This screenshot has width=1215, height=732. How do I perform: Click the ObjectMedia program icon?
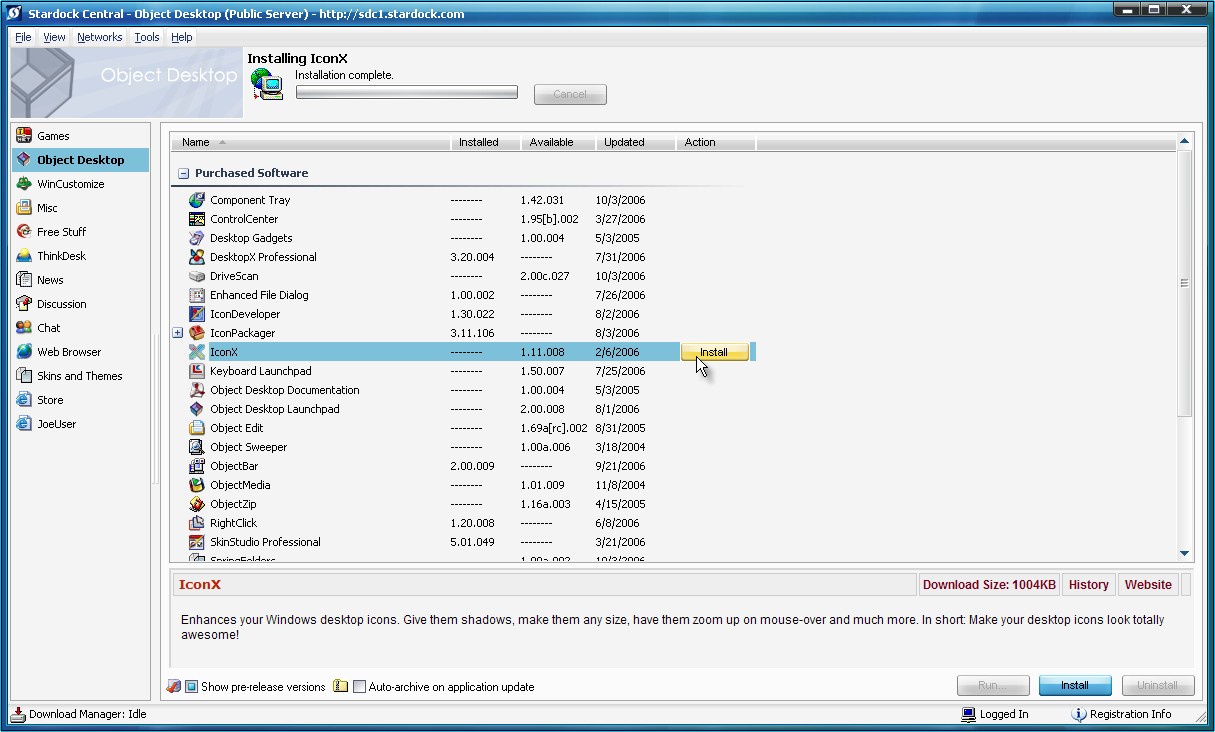click(x=197, y=485)
